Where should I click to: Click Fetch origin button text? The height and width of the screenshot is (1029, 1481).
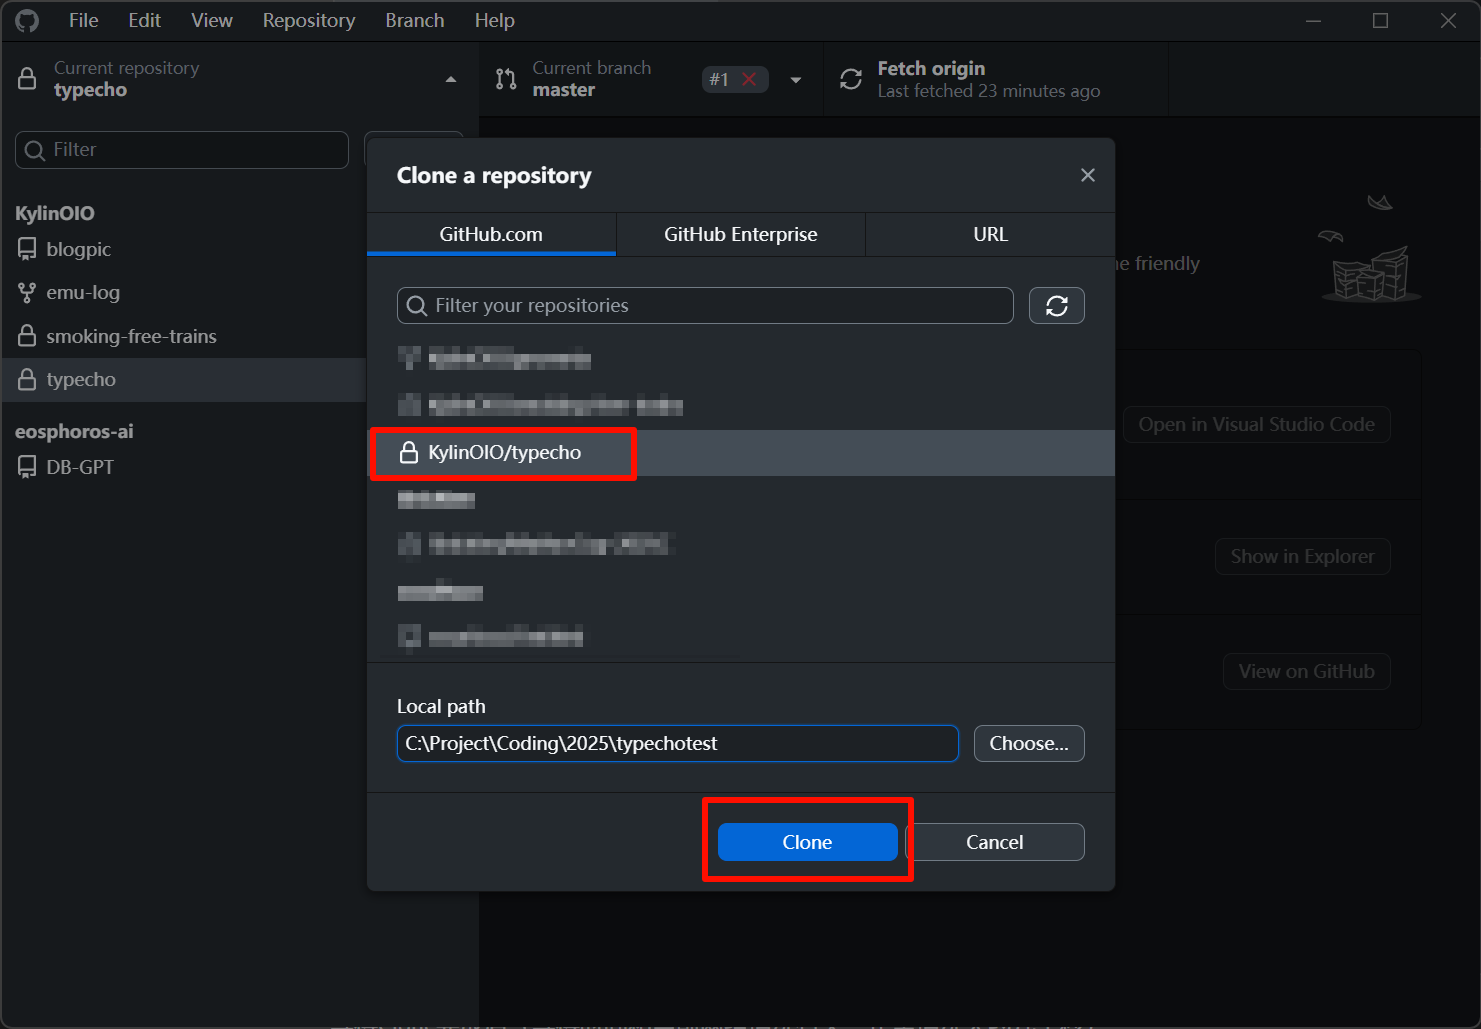931,68
